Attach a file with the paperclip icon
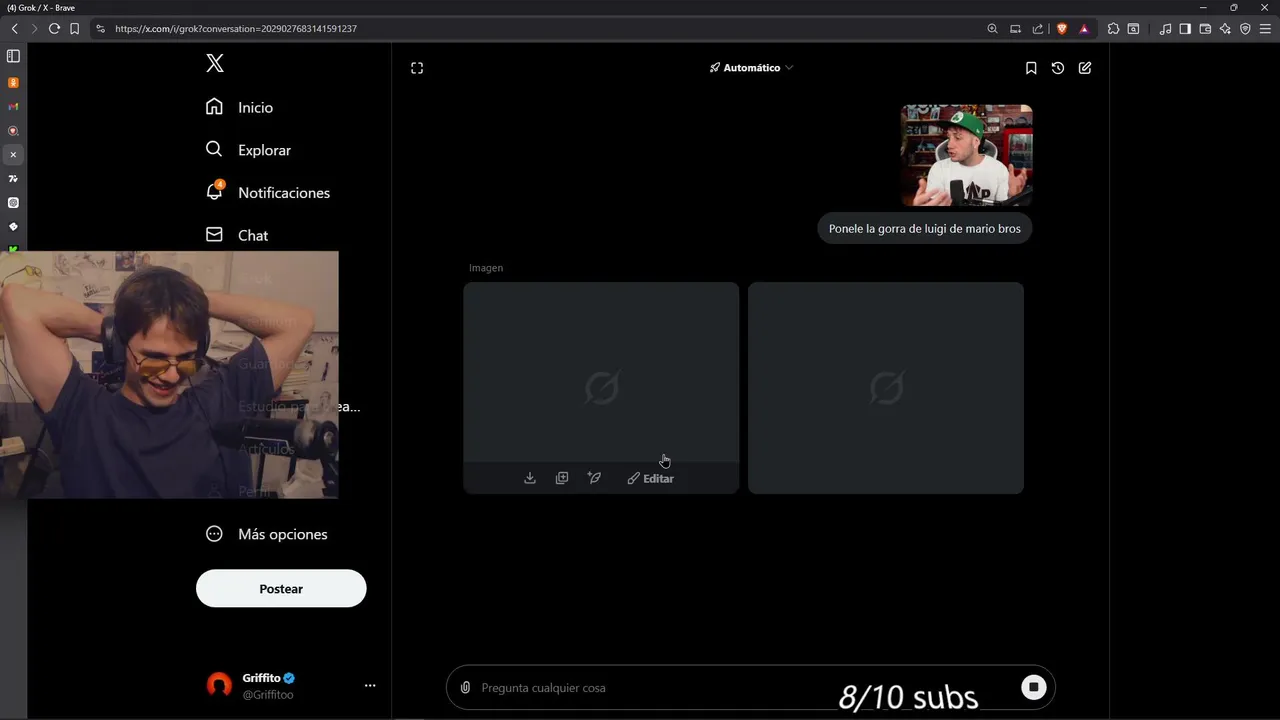The height and width of the screenshot is (720, 1280). coord(465,688)
